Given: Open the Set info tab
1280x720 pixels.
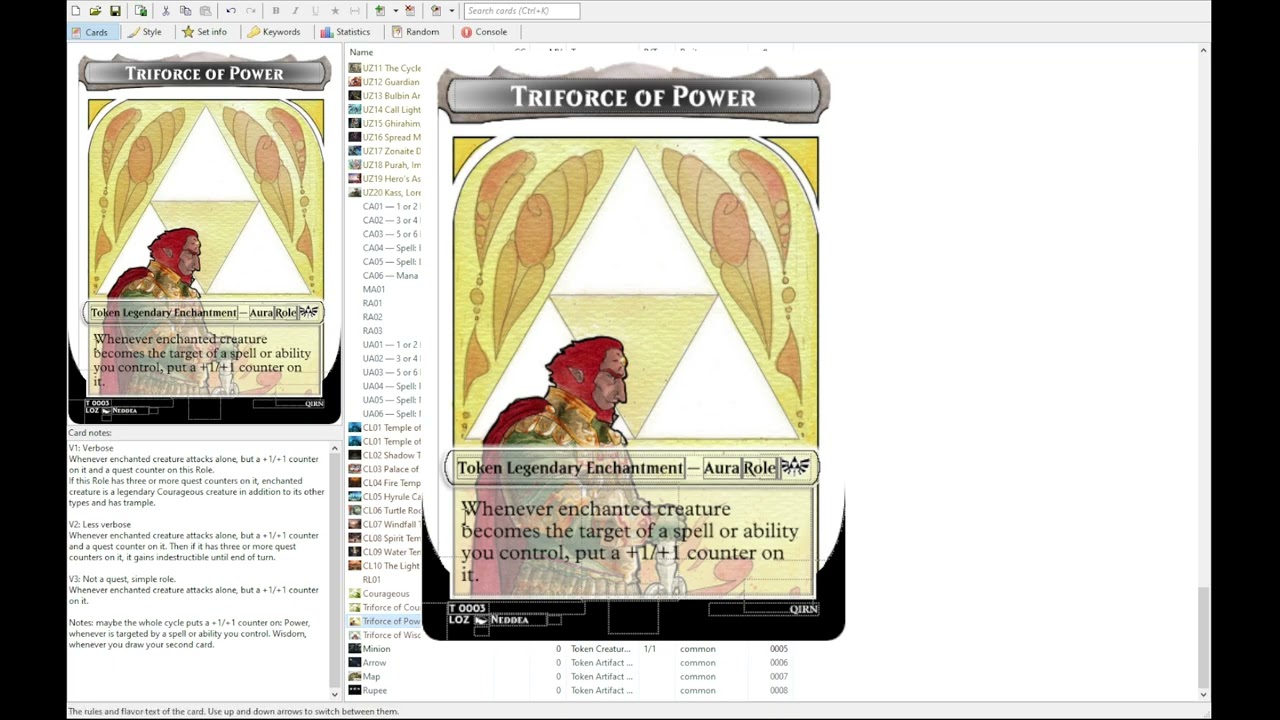Looking at the screenshot, I should [204, 32].
